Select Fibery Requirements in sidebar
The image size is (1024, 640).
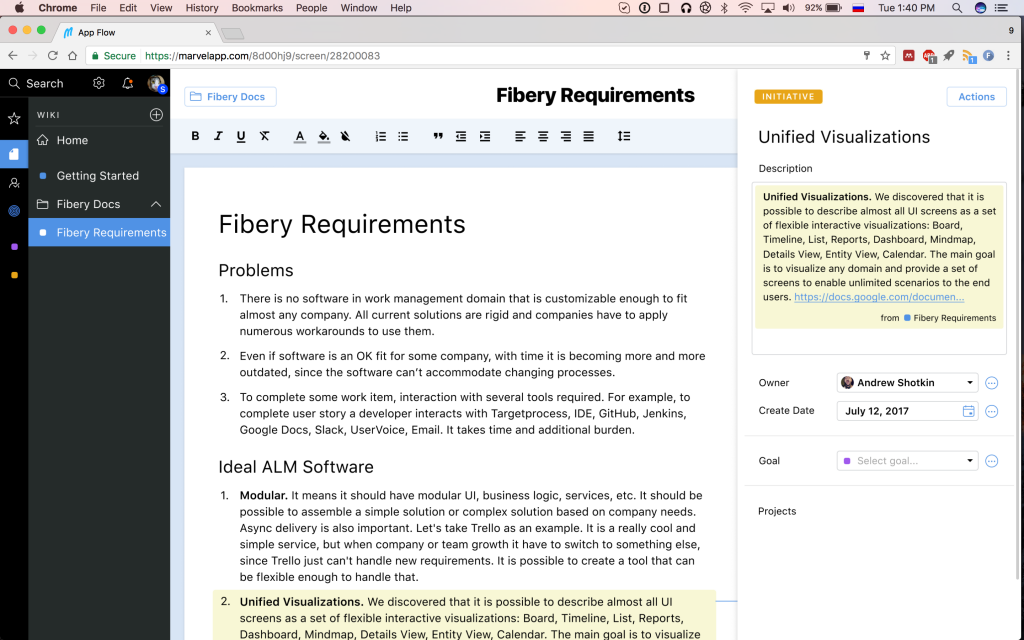click(99, 232)
